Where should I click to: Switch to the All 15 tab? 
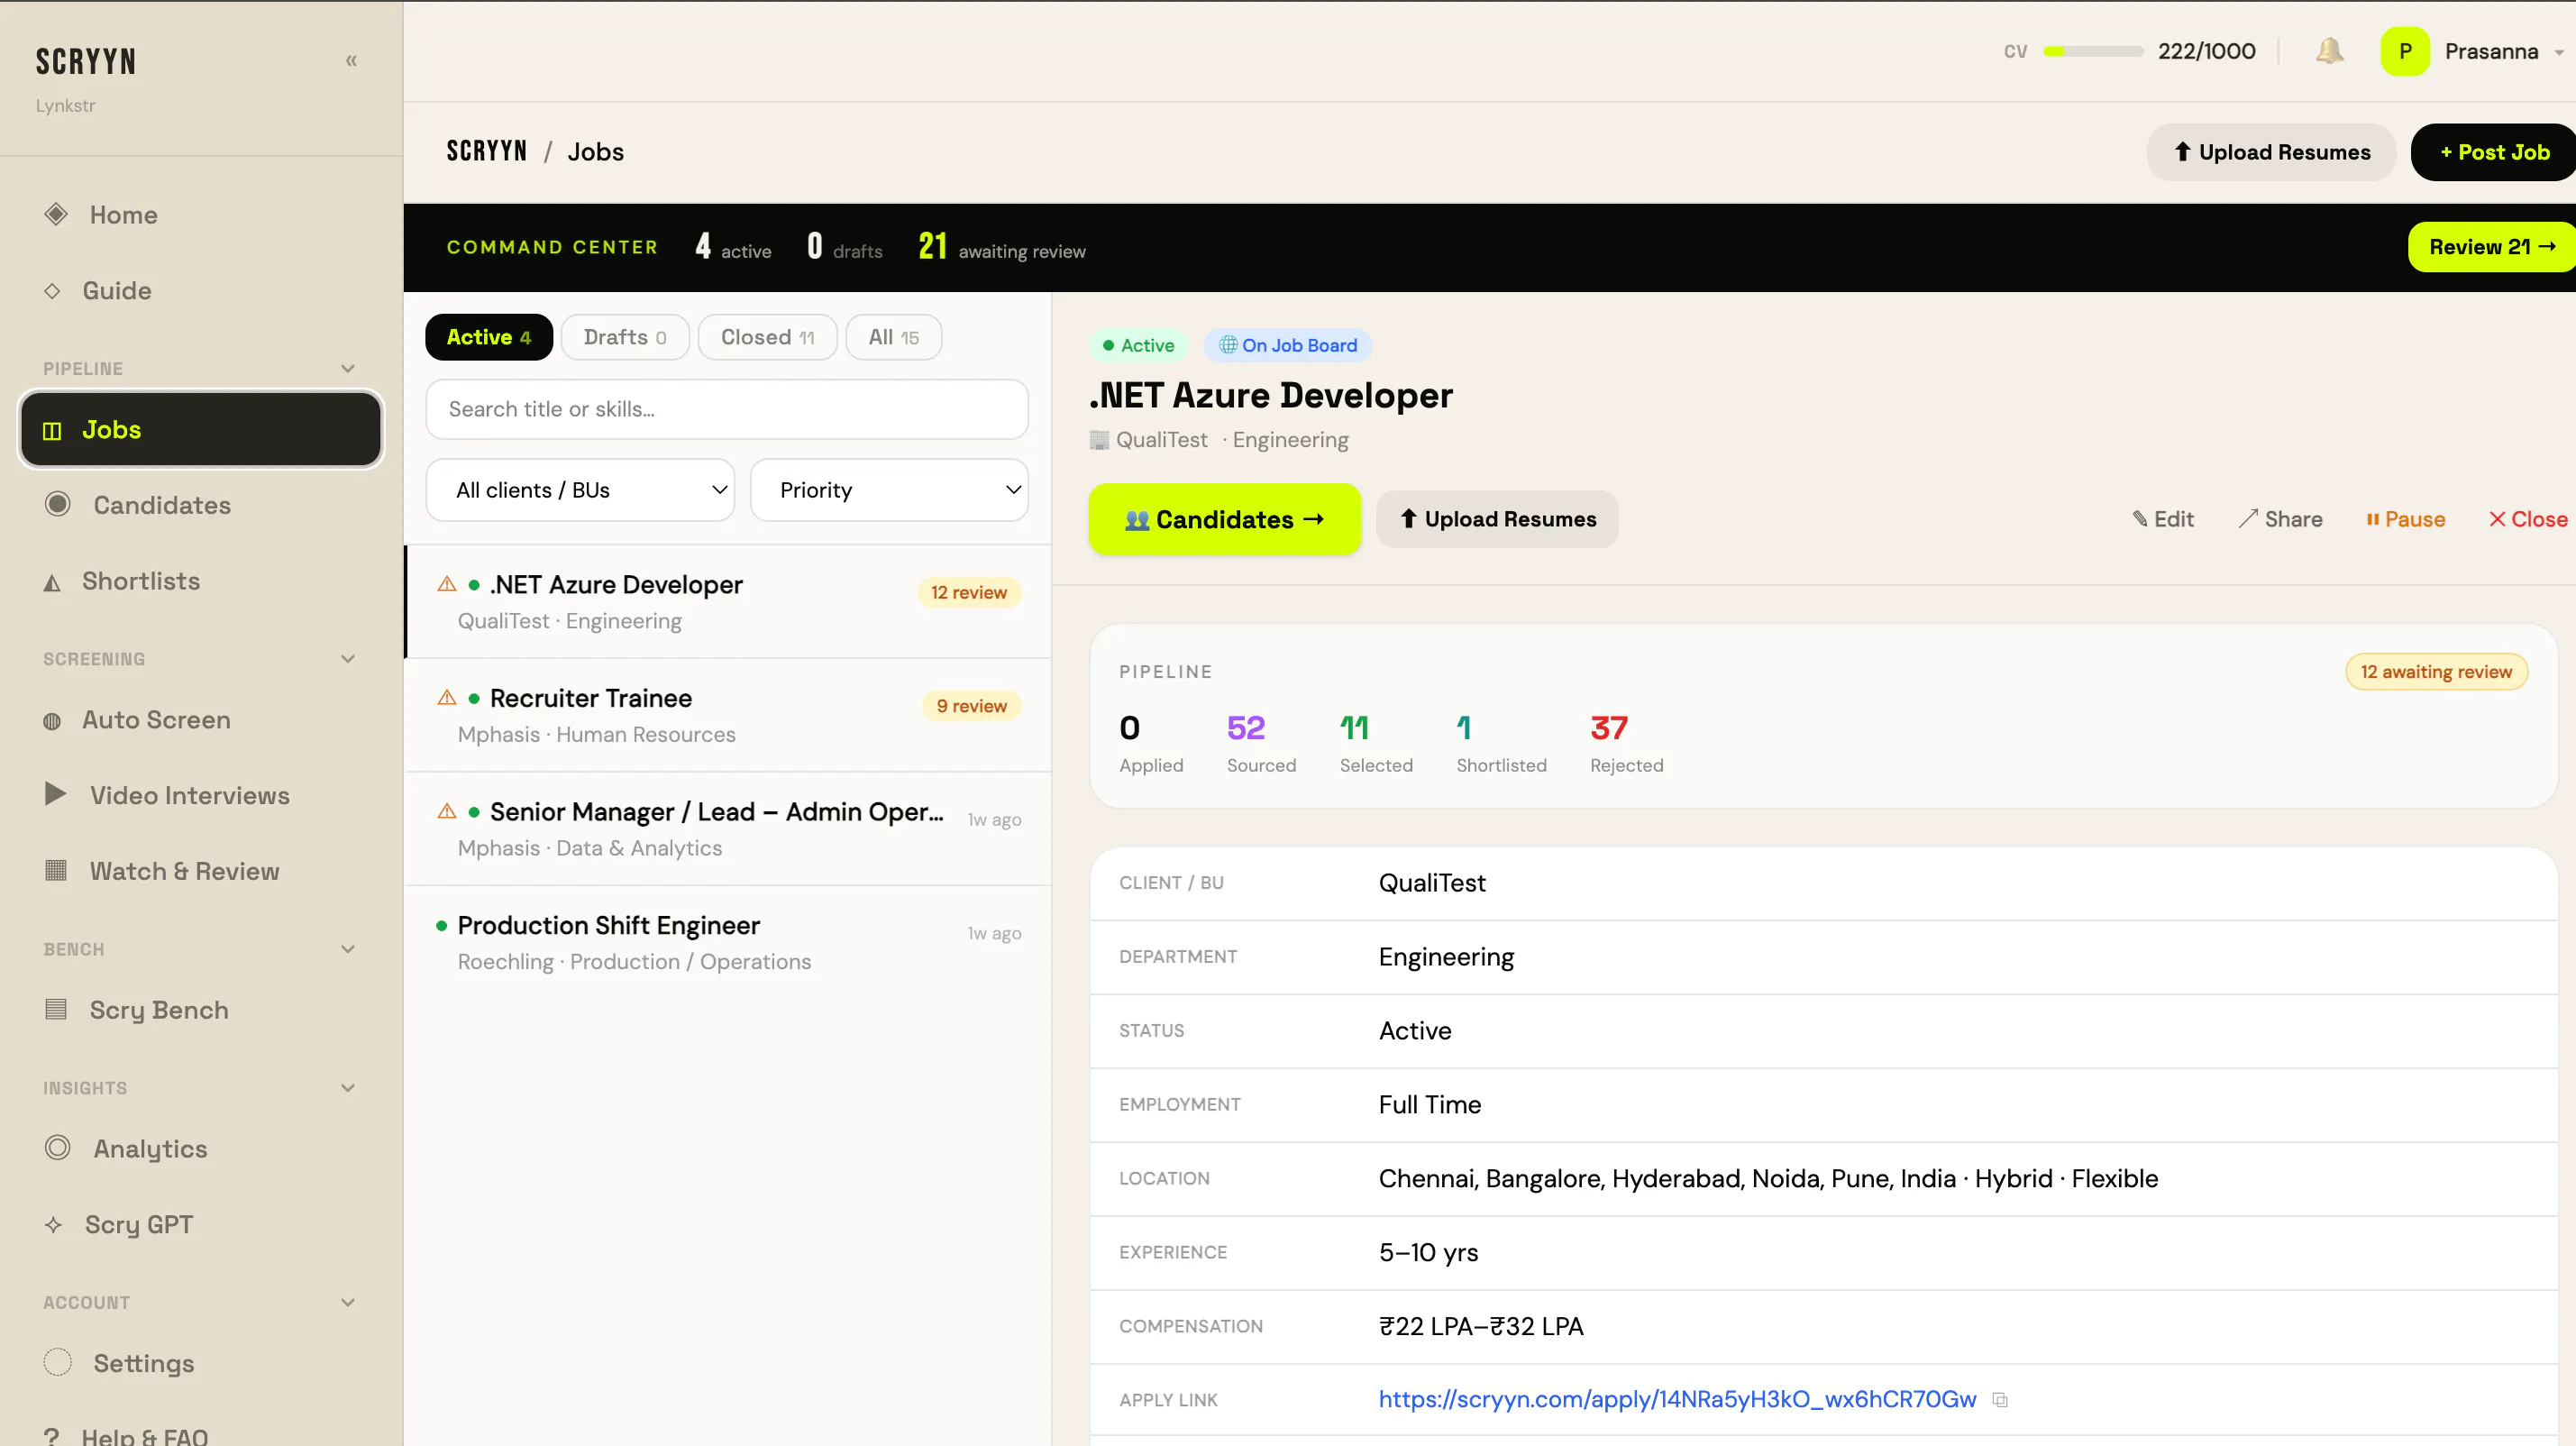click(x=893, y=337)
